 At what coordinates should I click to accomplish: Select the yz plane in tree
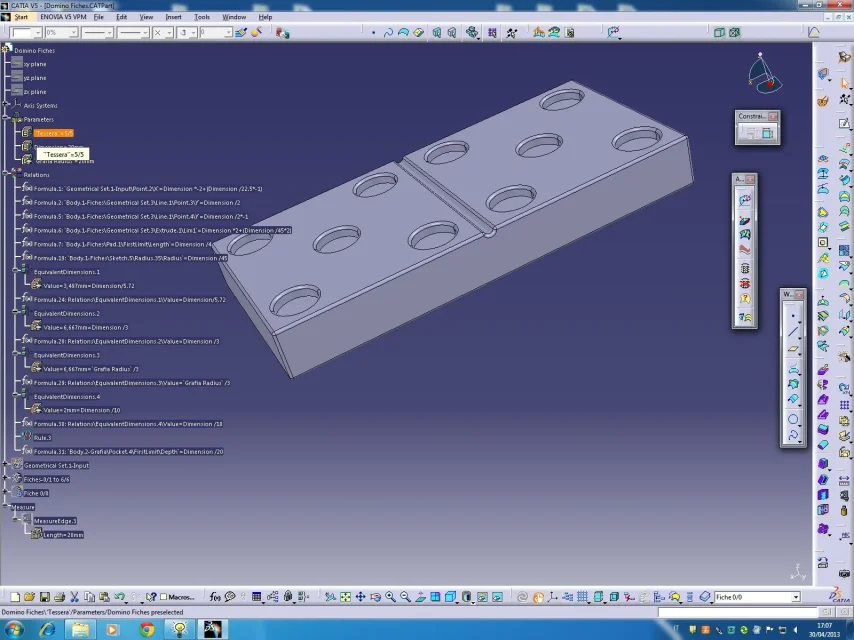[x=35, y=78]
